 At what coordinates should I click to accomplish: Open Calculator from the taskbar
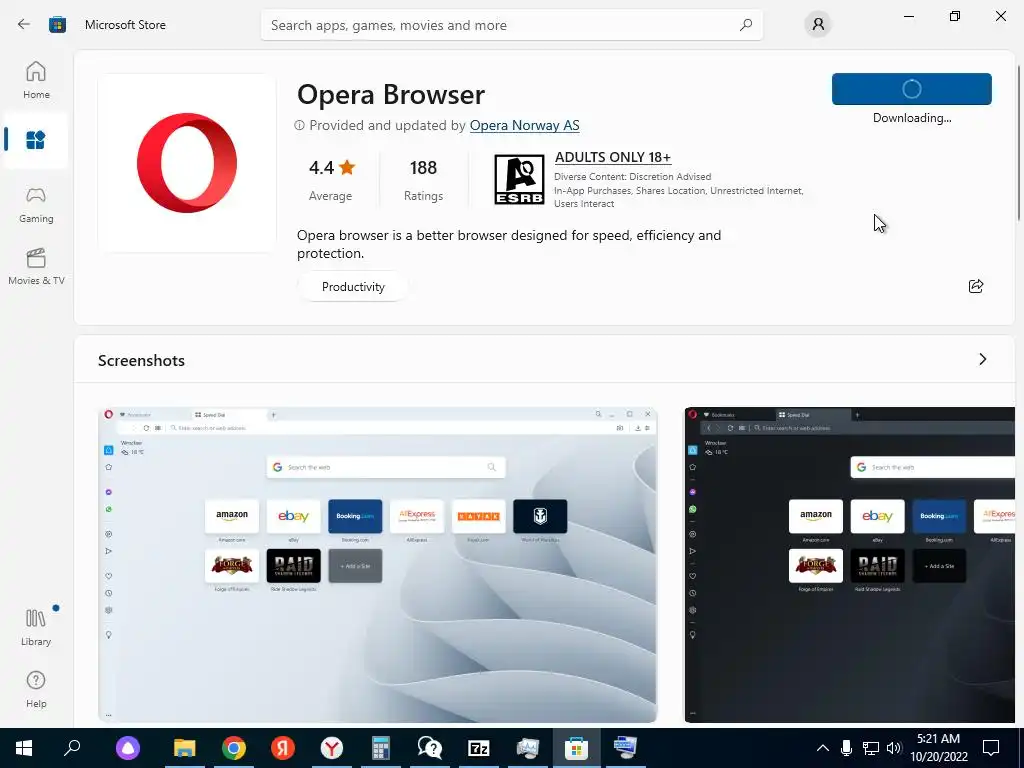point(381,748)
